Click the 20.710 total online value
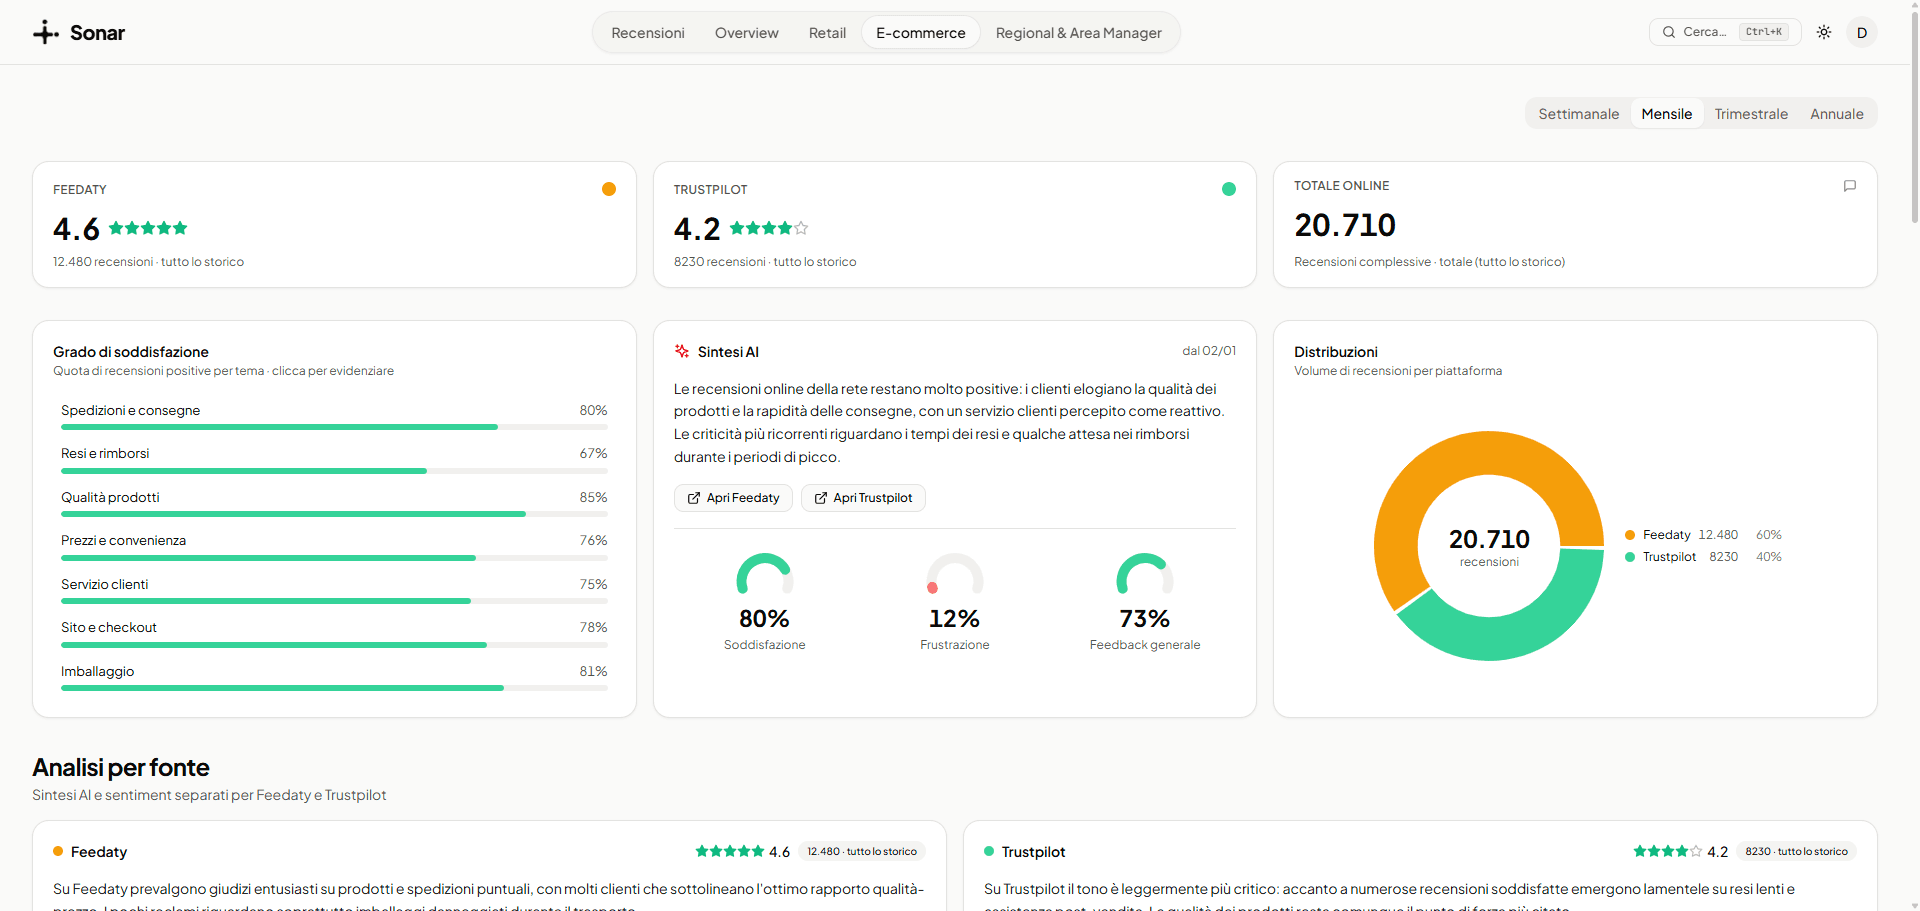The height and width of the screenshot is (911, 1920). 1345,225
